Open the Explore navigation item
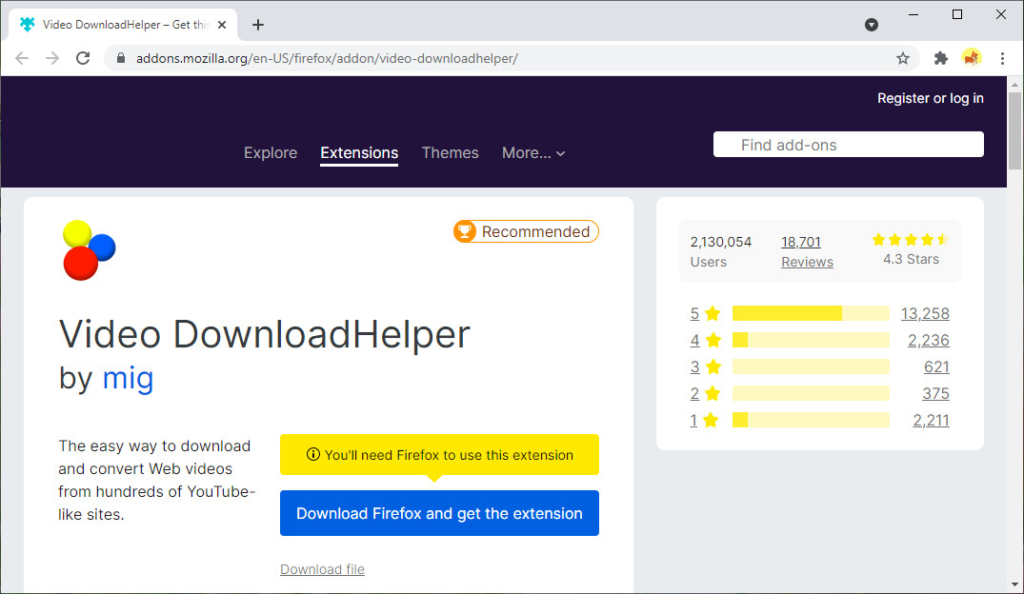Image resolution: width=1024 pixels, height=594 pixels. pos(270,153)
